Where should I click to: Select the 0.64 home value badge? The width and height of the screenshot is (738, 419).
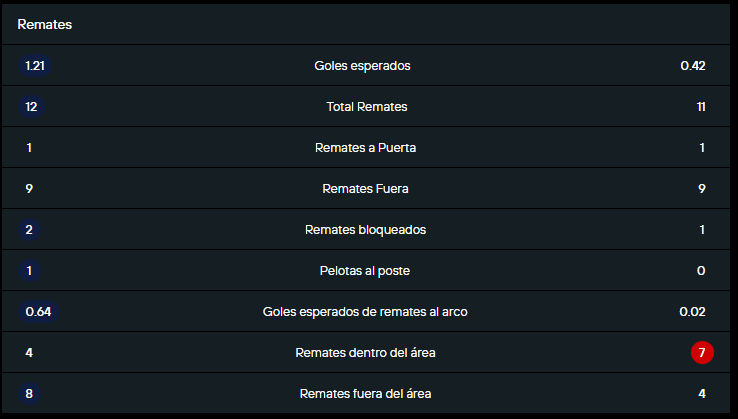coord(38,312)
